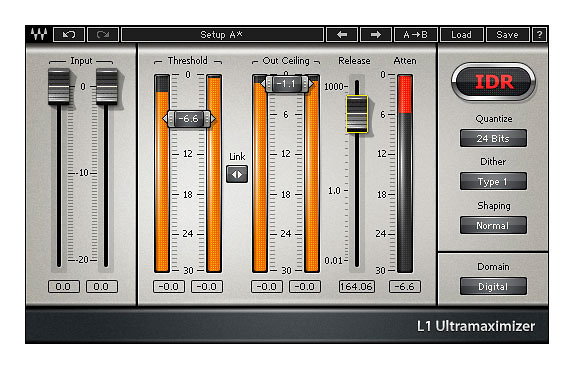Image resolution: width=574 pixels, height=369 pixels.
Task: Click the left Threshold peak readout -0.0
Action: pyautogui.click(x=169, y=286)
